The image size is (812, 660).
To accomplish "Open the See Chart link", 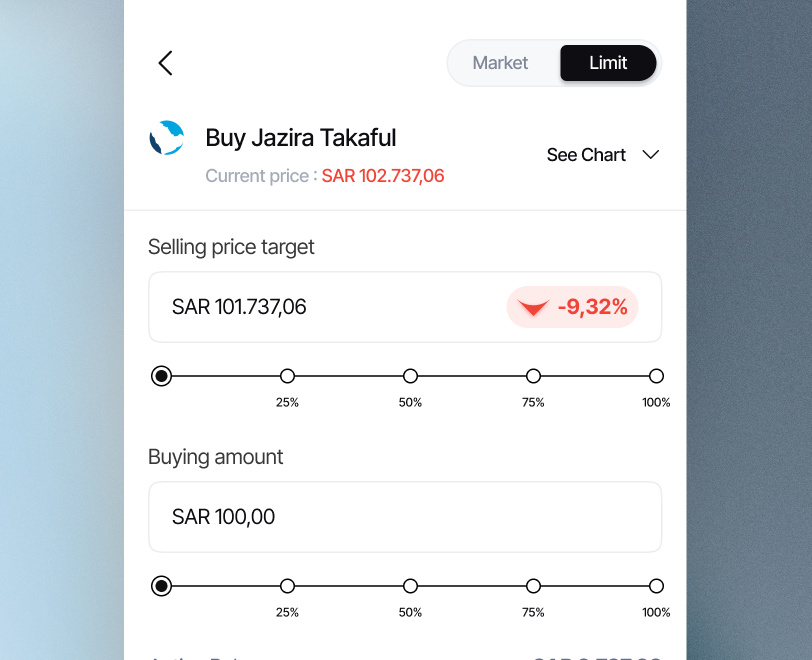I will (x=586, y=155).
